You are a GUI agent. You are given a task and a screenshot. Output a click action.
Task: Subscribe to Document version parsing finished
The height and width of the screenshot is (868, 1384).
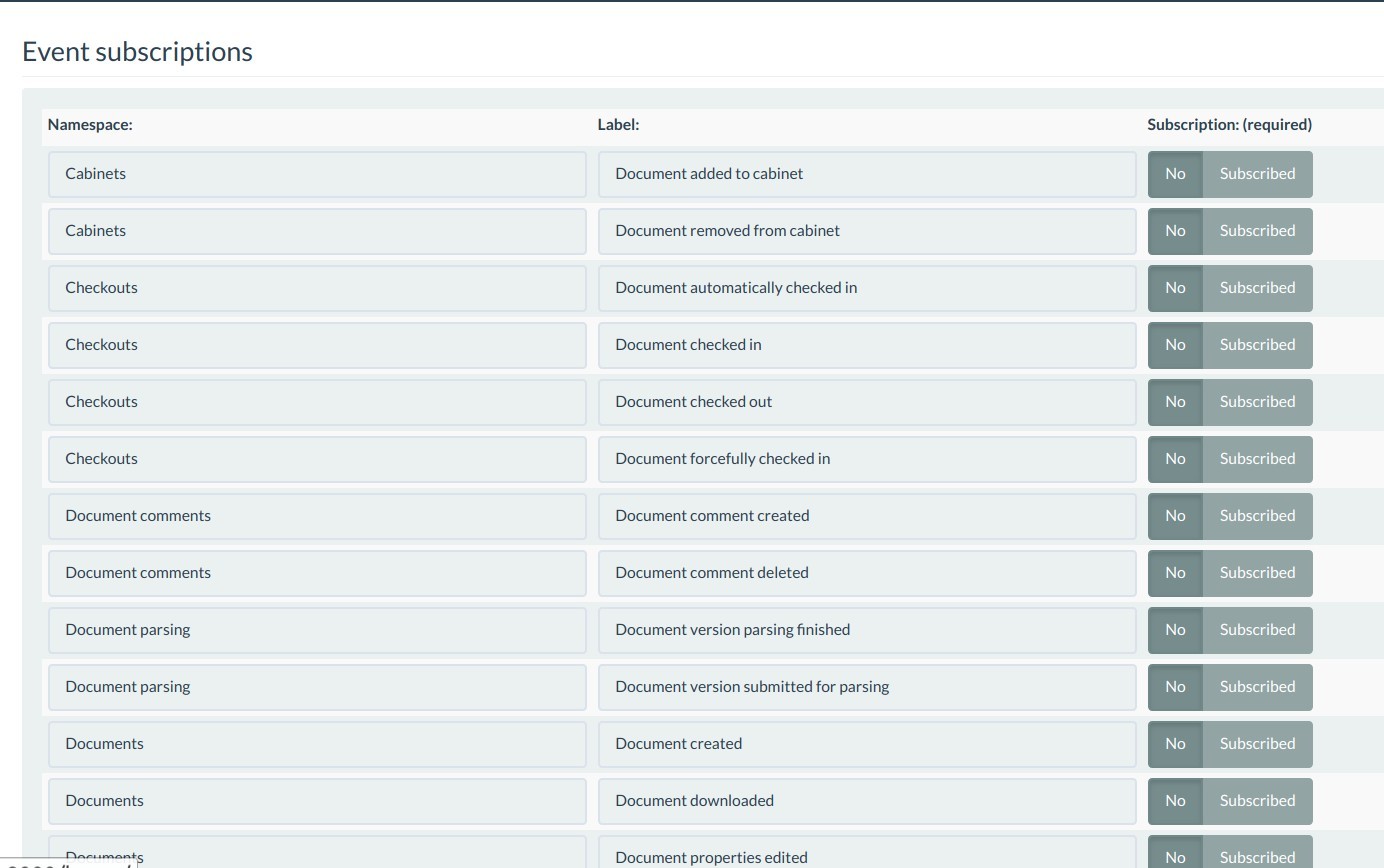click(x=1257, y=630)
